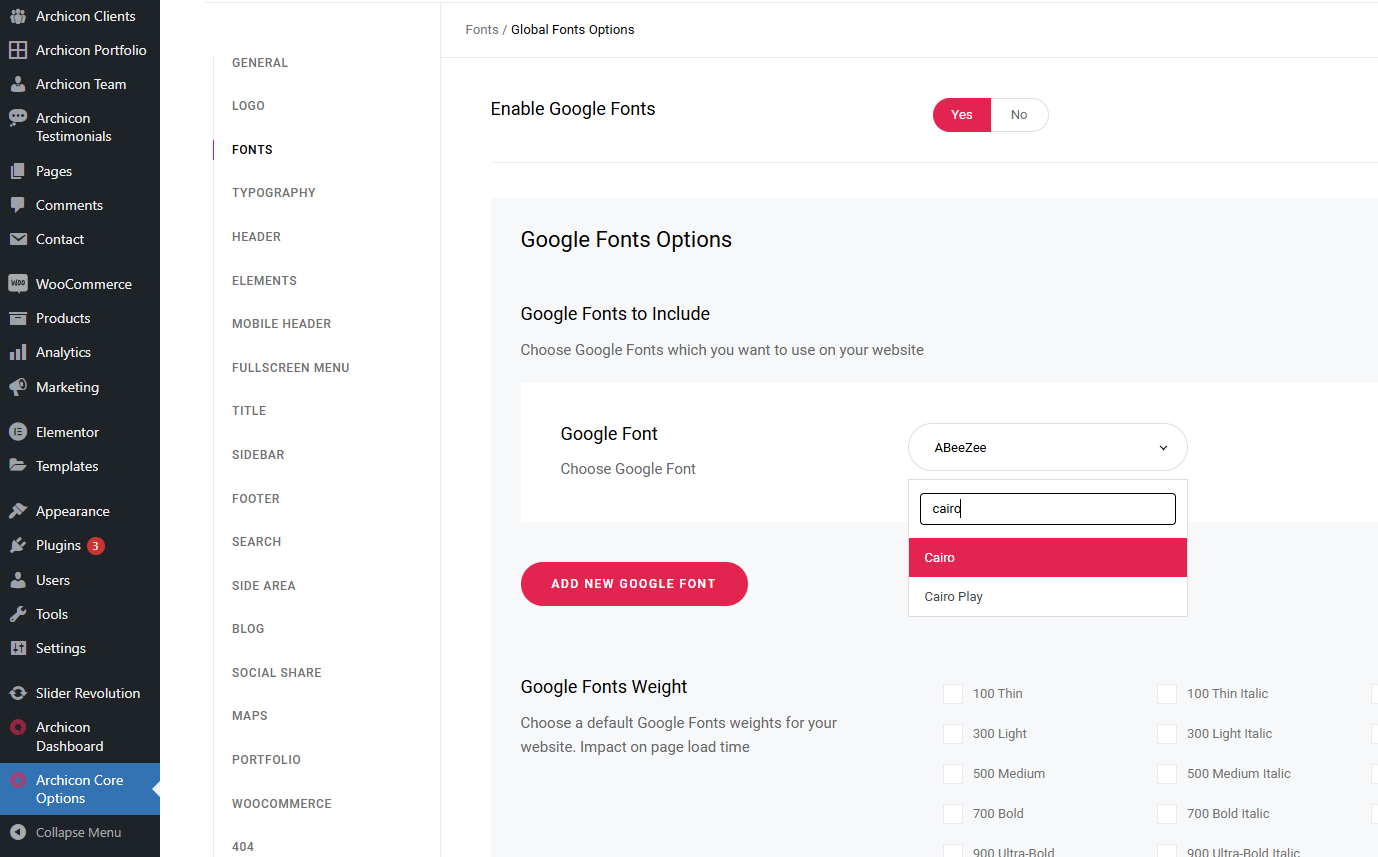Set Enable Google Fonts to No
The image size is (1378, 857).
click(x=1018, y=115)
